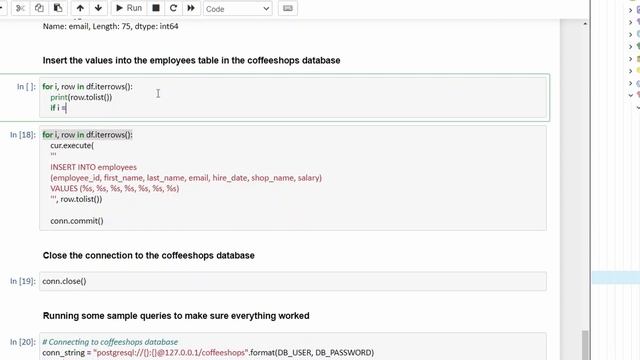Viewport: 640px width, 360px height.
Task: Click the column list line starting 'employee_id'
Action: point(186,178)
